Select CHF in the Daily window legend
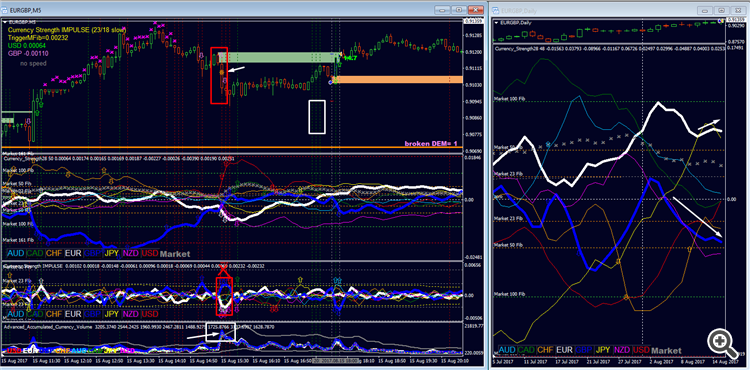Image resolution: width=750 pixels, height=370 pixels. pyautogui.click(x=545, y=350)
